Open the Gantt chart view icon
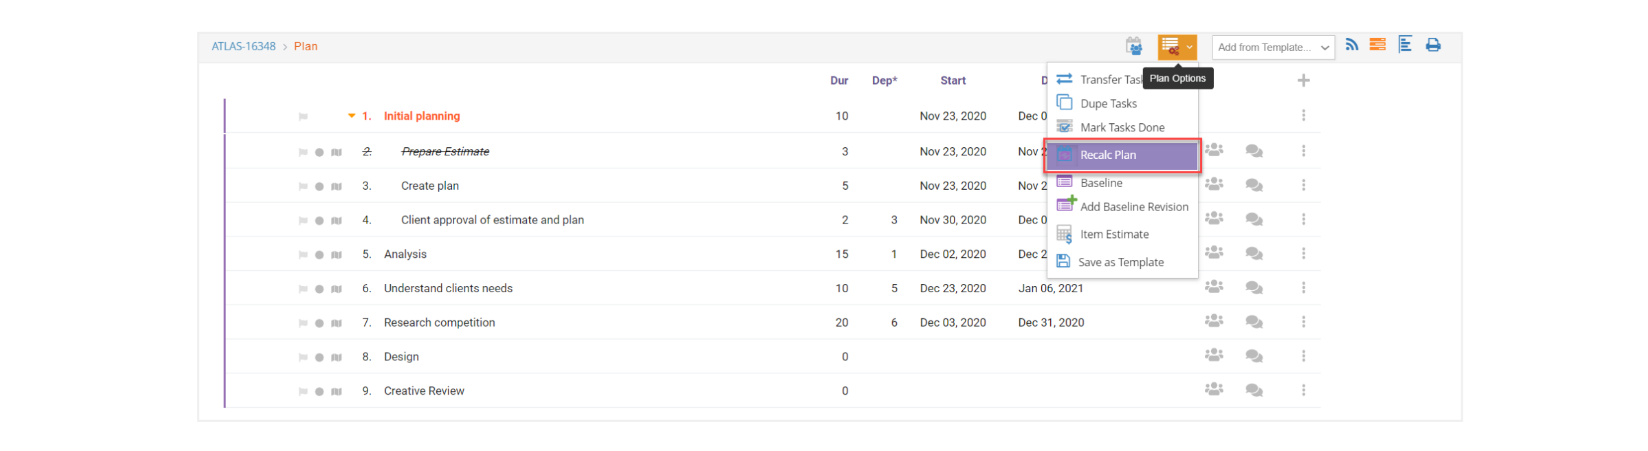Viewport: 1648px width, 451px height. point(1405,45)
